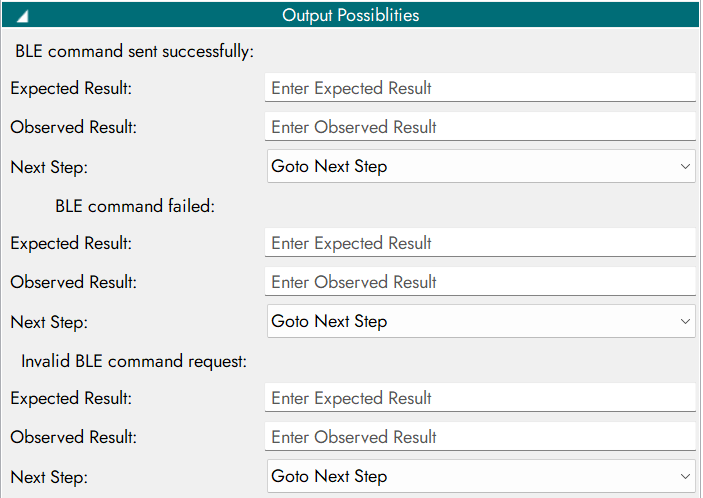Click Observed Result field under BLE command failed

click(480, 282)
